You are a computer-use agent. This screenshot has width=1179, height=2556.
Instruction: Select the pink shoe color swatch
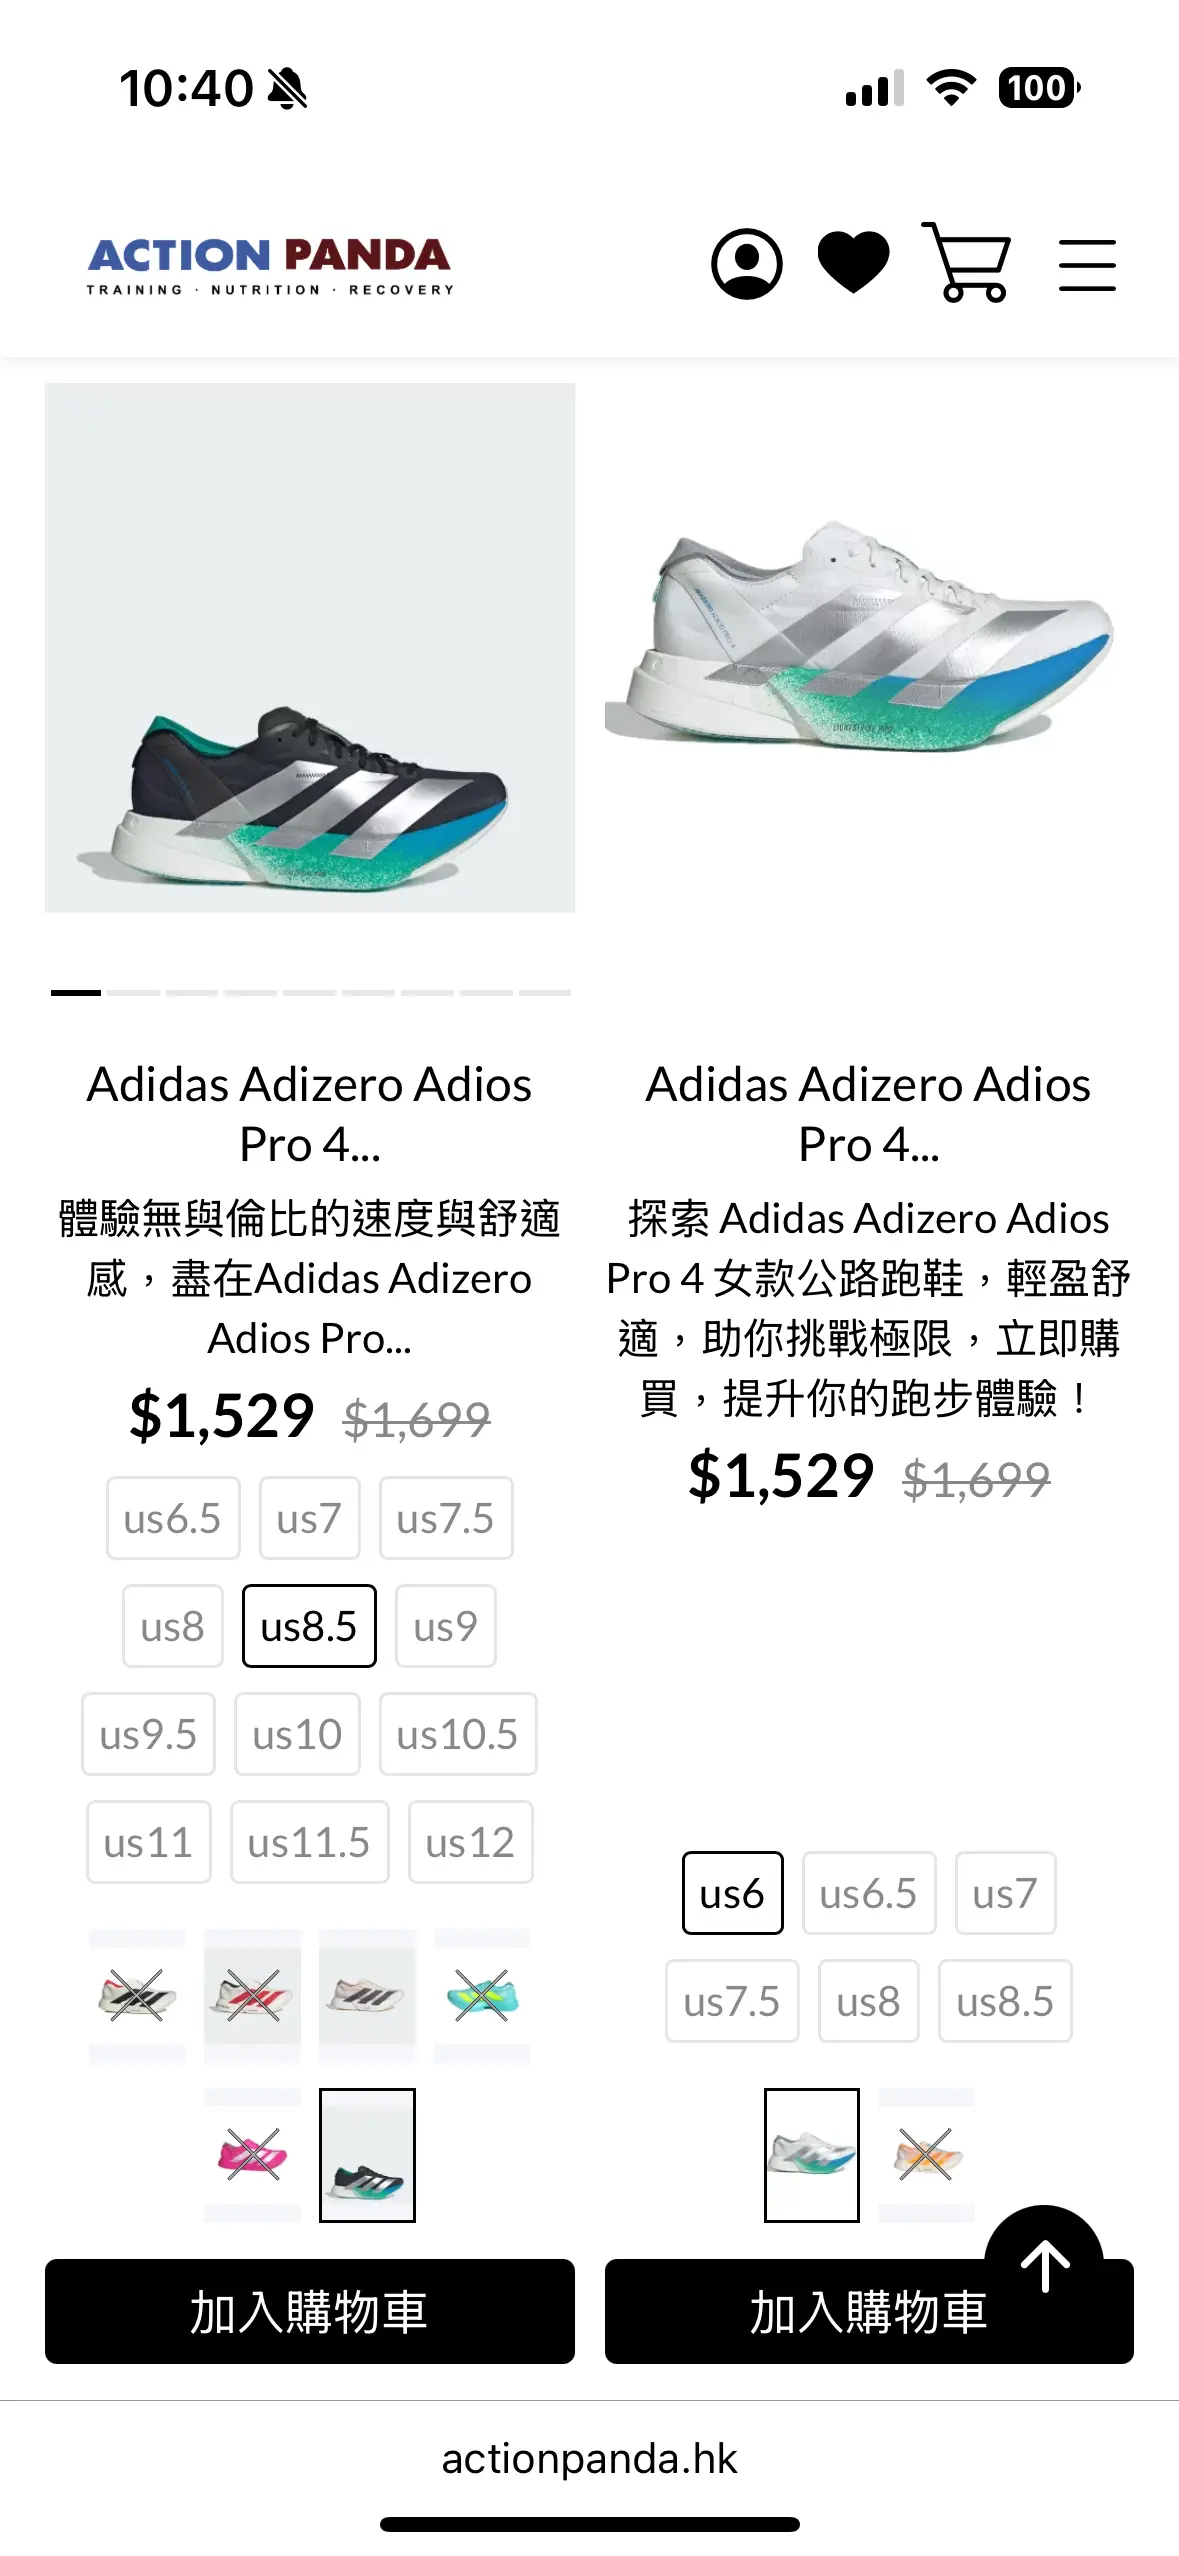tap(252, 2155)
